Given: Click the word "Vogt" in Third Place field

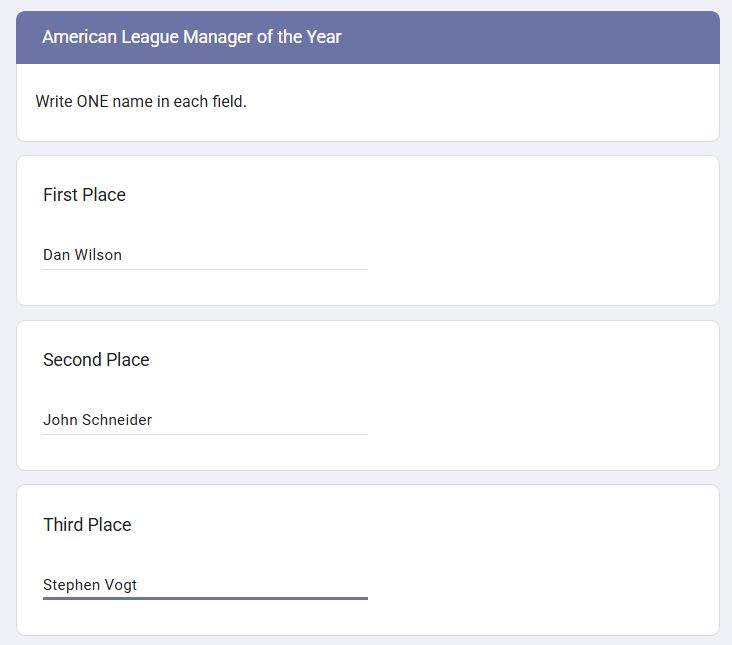Looking at the screenshot, I should pyautogui.click(x=120, y=585).
